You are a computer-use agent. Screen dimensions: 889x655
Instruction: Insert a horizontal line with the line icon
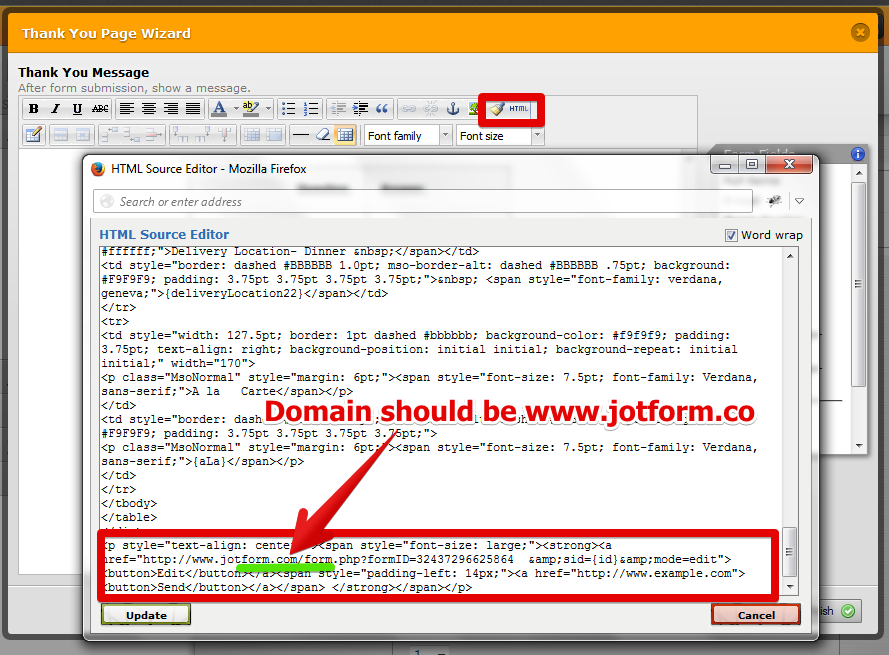pyautogui.click(x=299, y=133)
